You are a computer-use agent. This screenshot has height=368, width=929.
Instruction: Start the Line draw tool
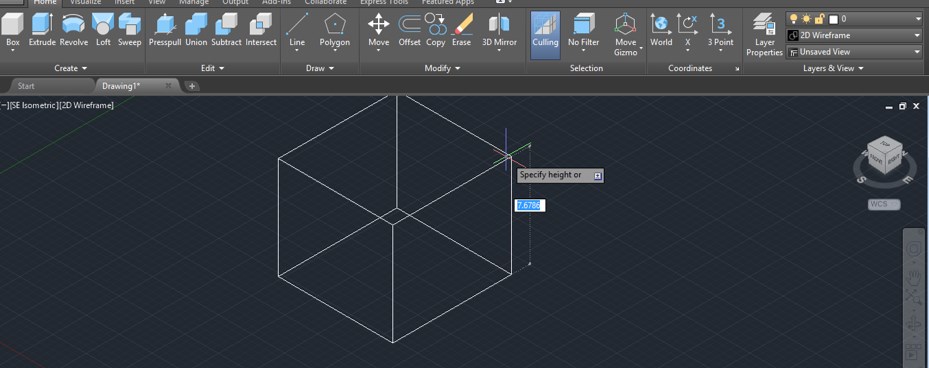point(297,30)
